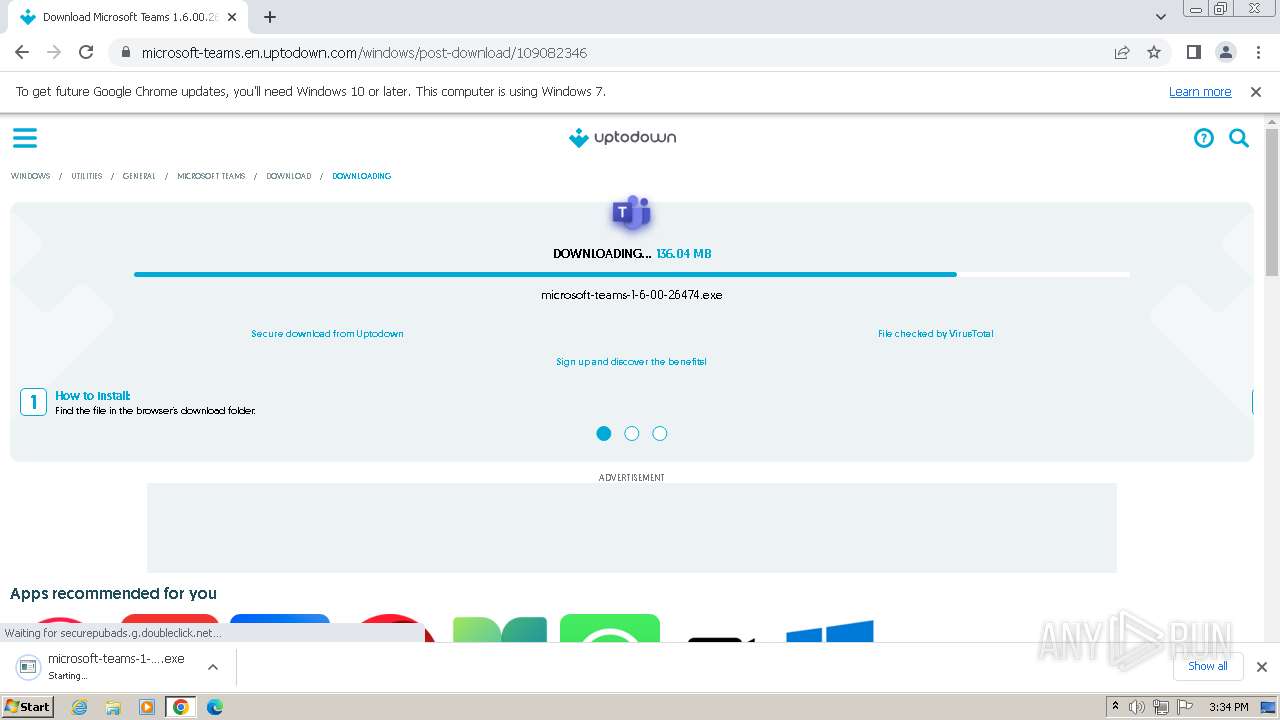The image size is (1280, 720).
Task: Show hidden system tray icons
Action: click(x=1115, y=707)
